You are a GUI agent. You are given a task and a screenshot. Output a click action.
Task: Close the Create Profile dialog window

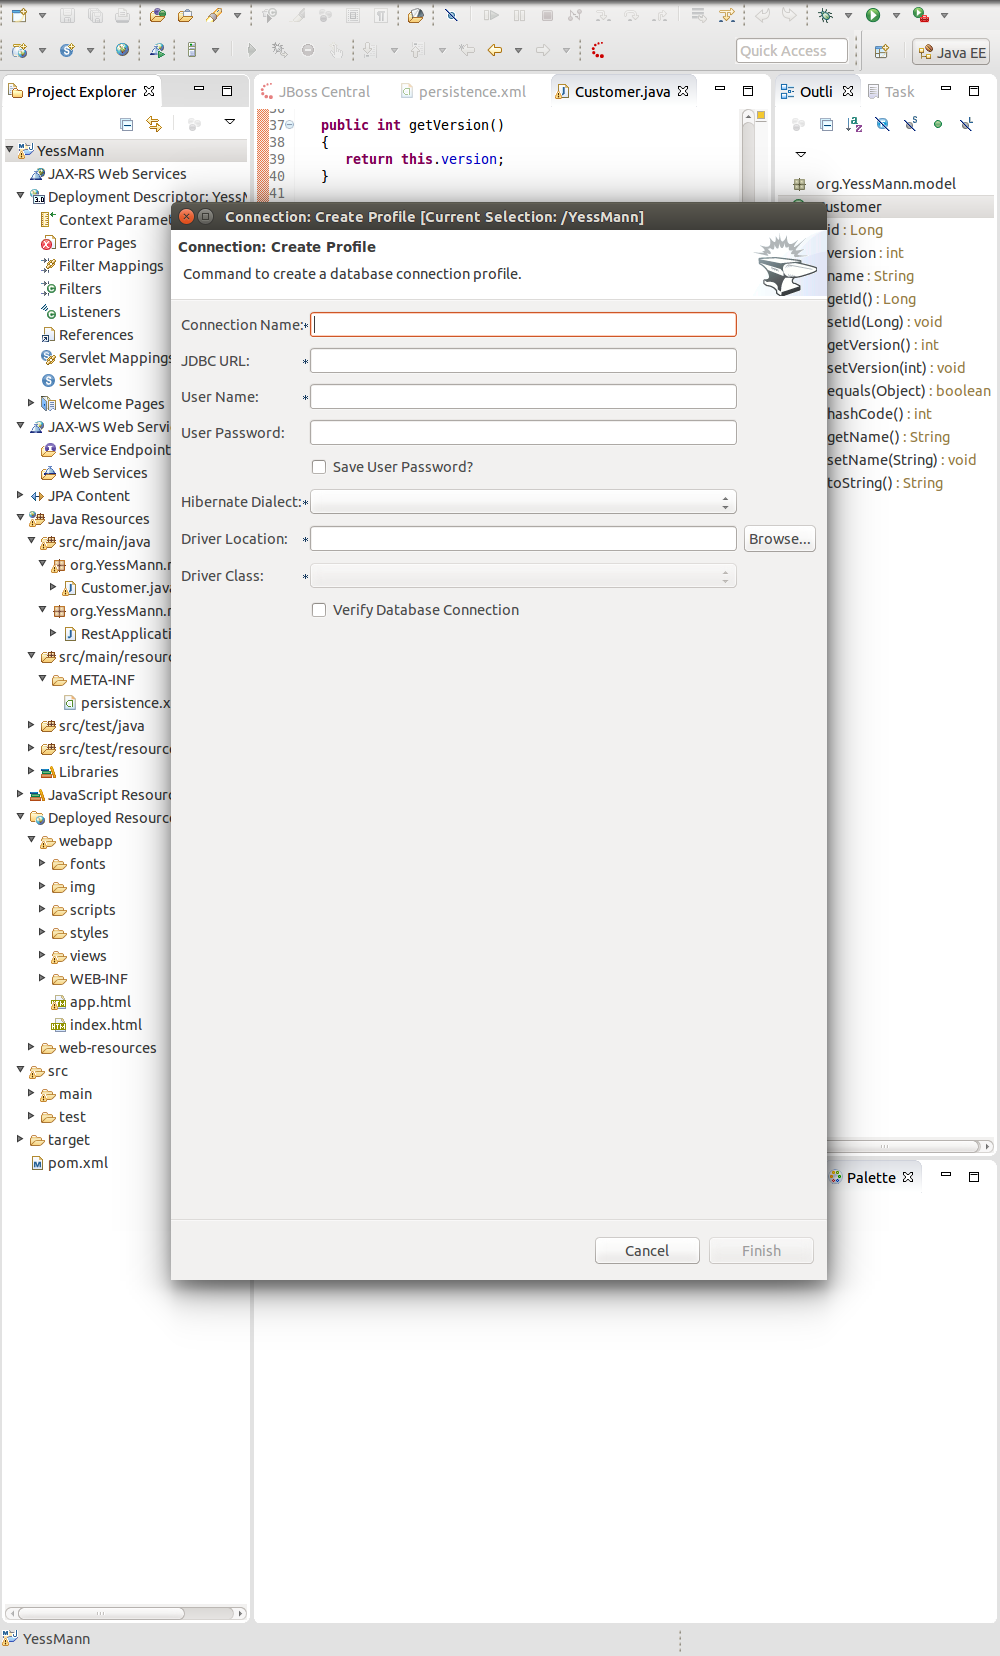186,216
